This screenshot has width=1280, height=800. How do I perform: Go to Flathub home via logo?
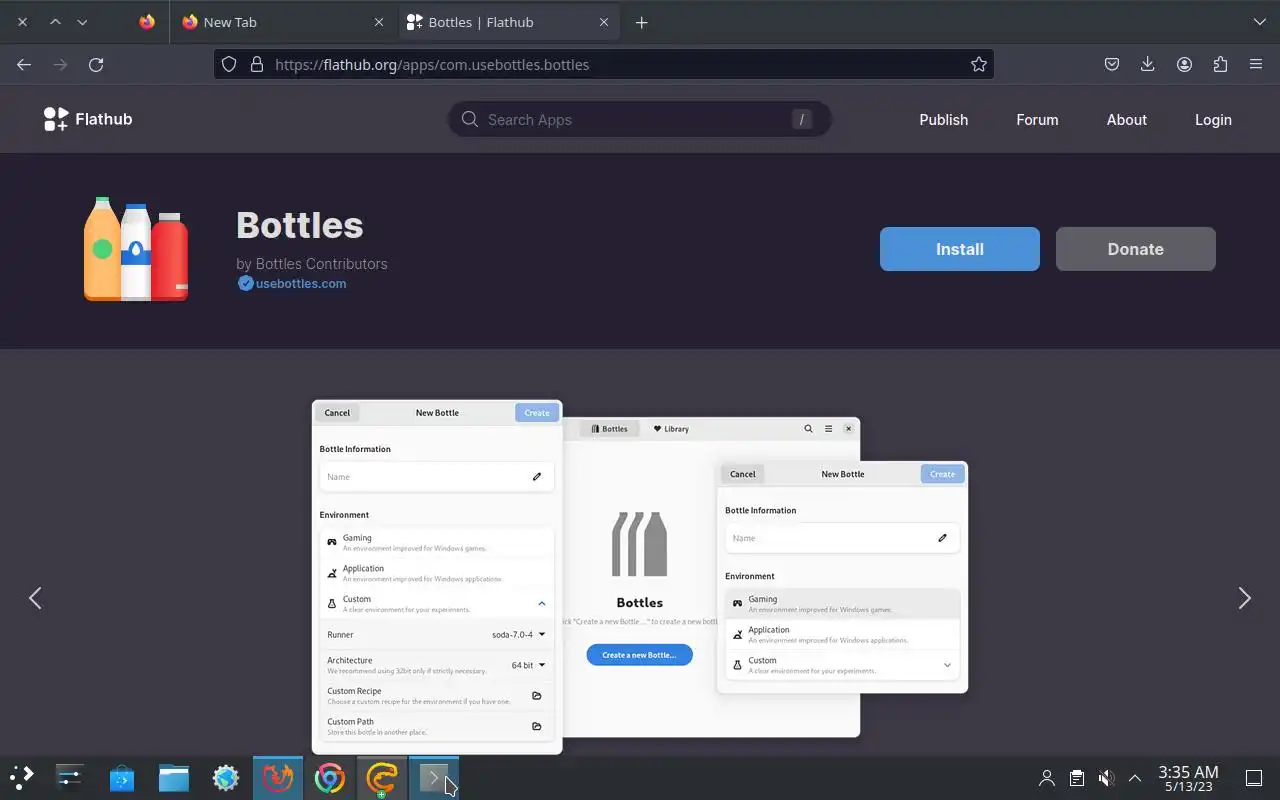(88, 119)
